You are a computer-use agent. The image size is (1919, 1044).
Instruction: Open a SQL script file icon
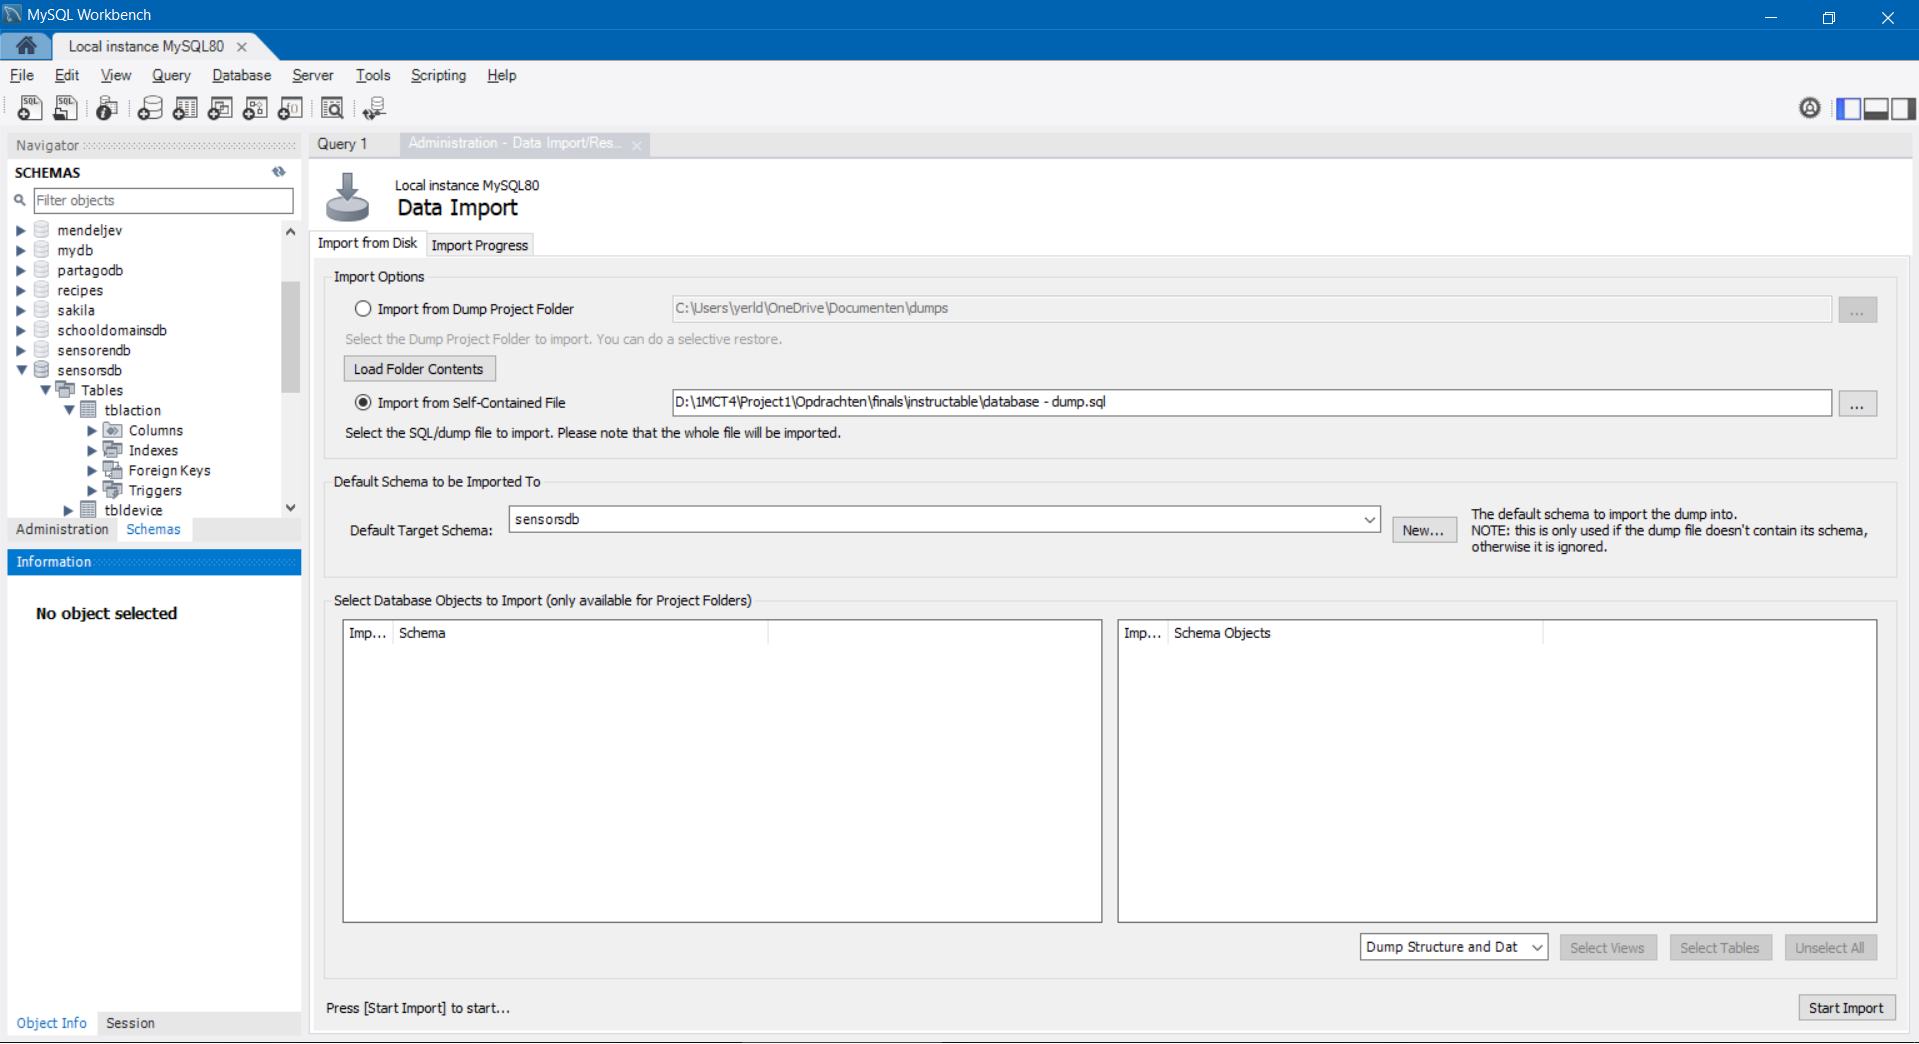click(66, 108)
